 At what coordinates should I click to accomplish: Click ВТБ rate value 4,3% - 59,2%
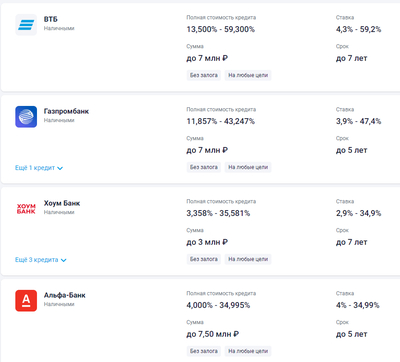[x=358, y=29]
